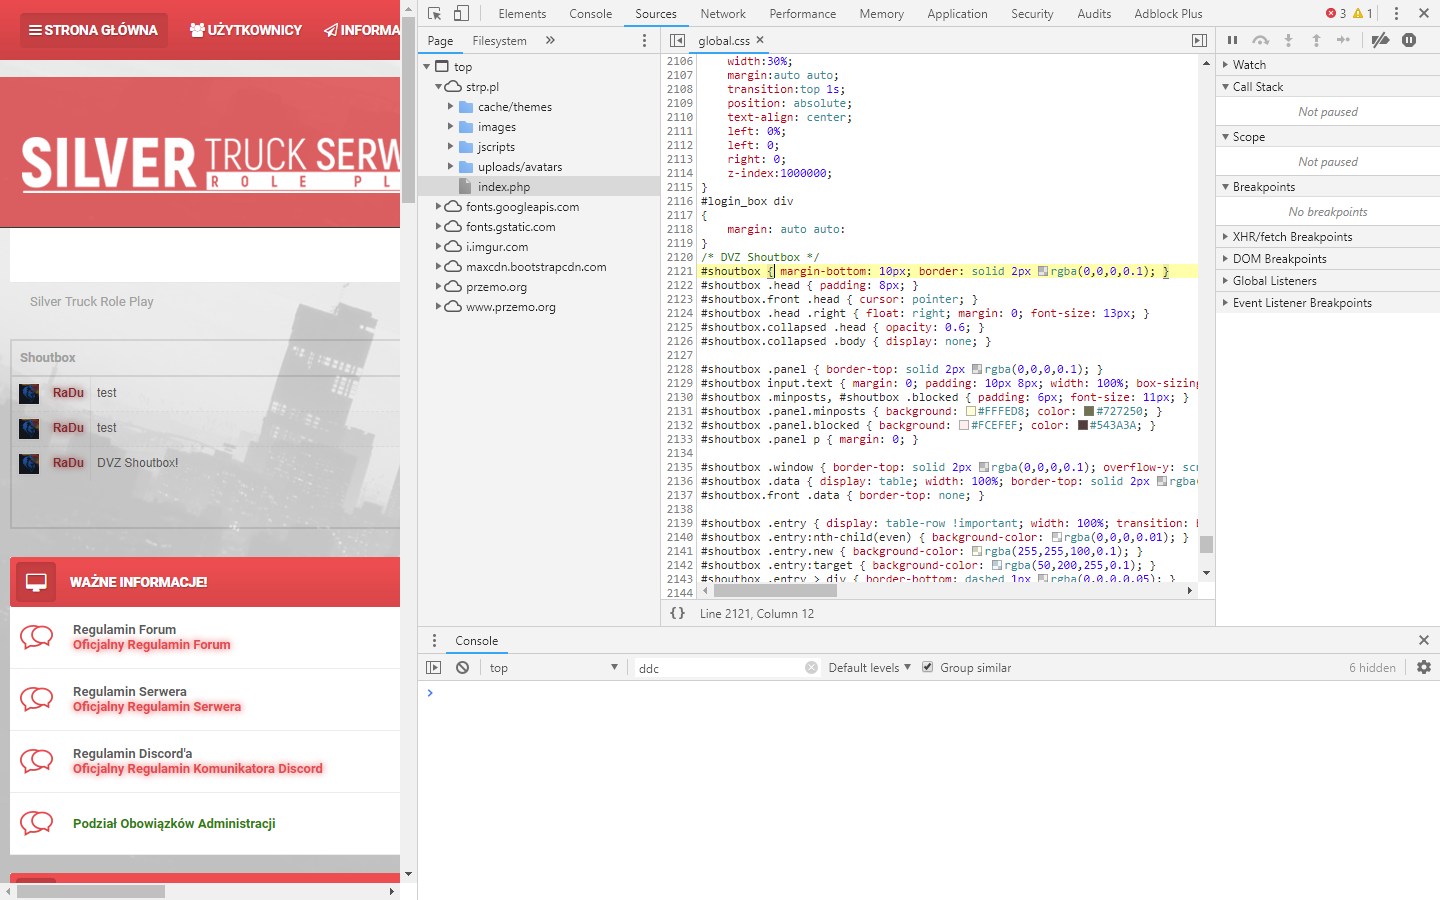Activate the inspect element picker icon
The image size is (1440, 900).
pyautogui.click(x=434, y=13)
